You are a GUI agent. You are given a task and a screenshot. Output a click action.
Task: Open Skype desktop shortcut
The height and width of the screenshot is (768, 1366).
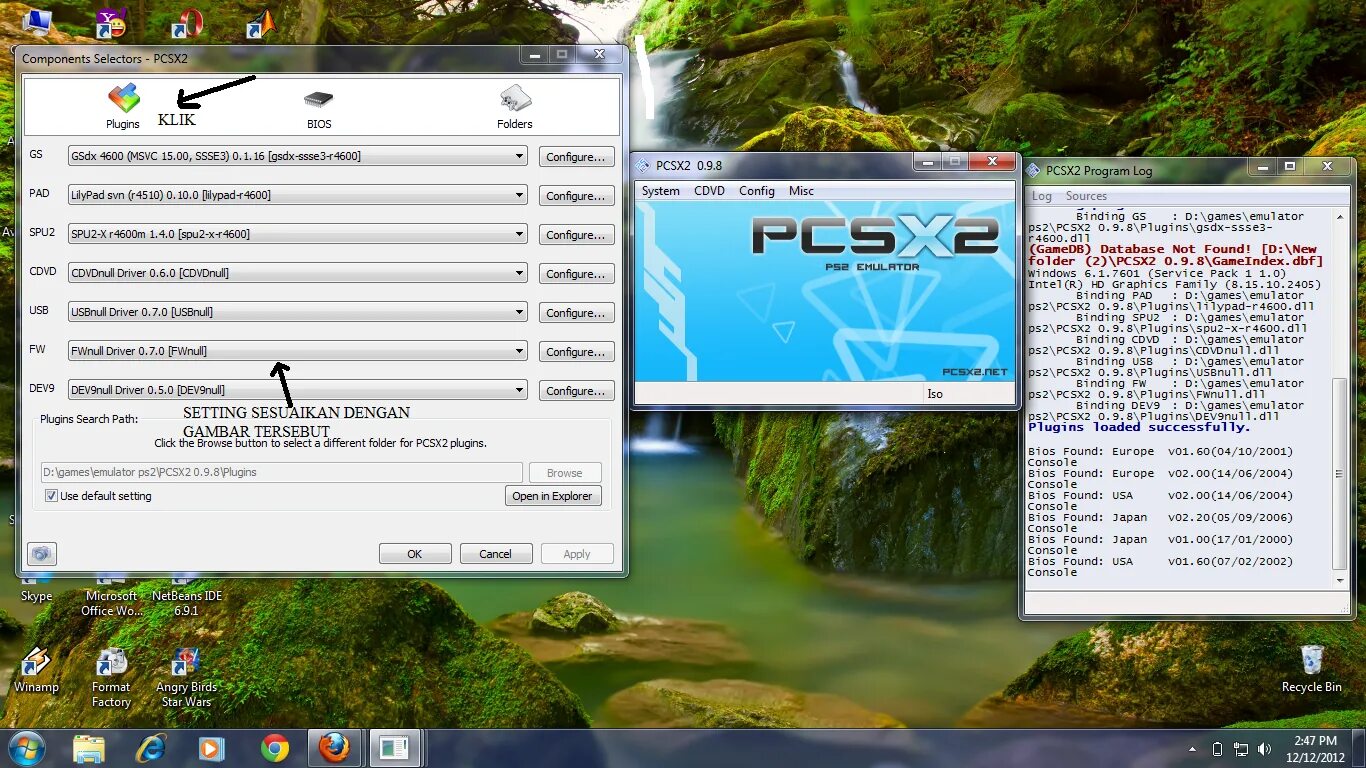tap(36, 587)
